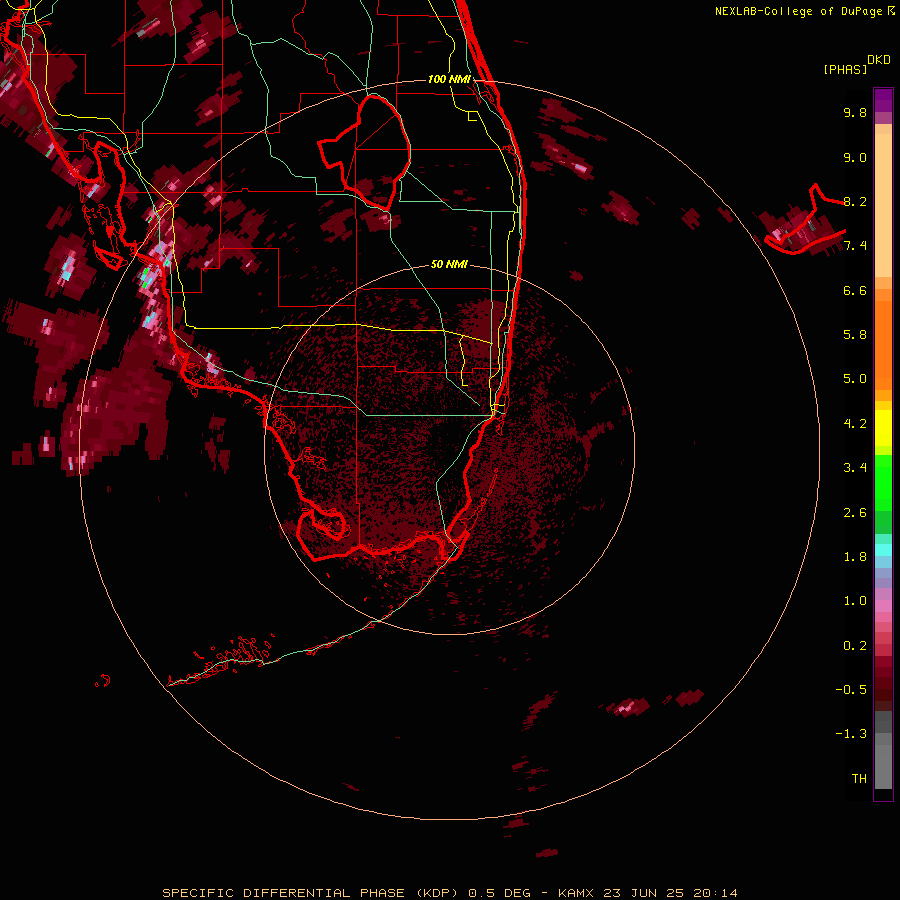Select the 1.8 scale value
900x900 pixels.
coord(855,557)
